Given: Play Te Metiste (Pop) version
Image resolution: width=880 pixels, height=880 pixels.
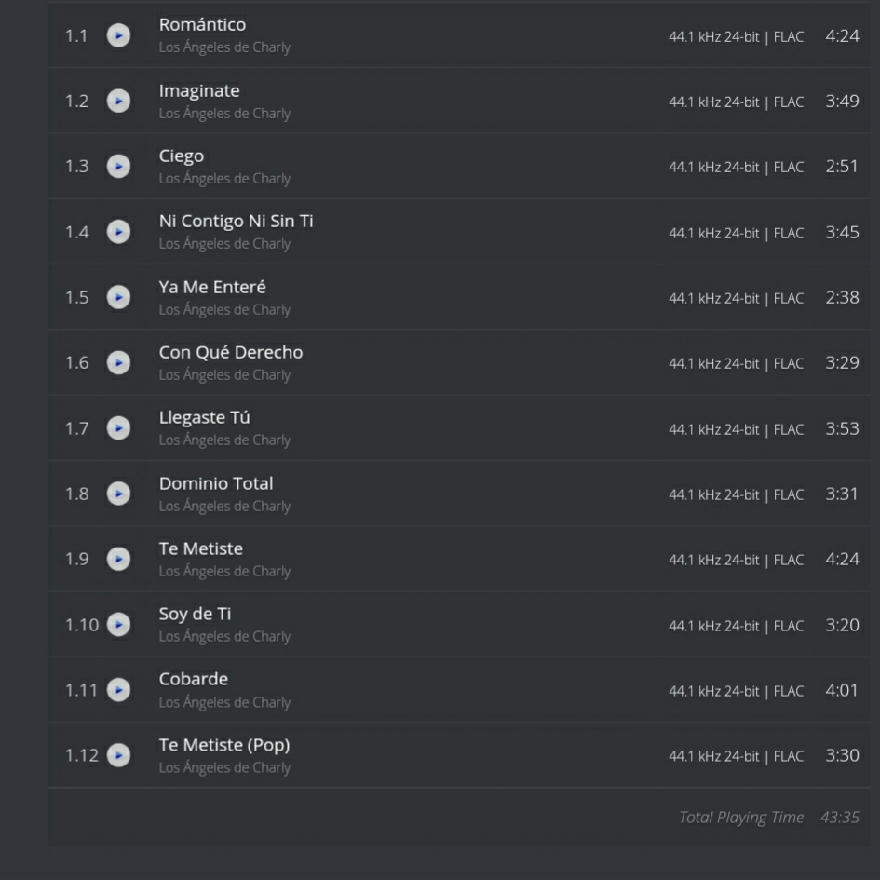Looking at the screenshot, I should click(118, 755).
